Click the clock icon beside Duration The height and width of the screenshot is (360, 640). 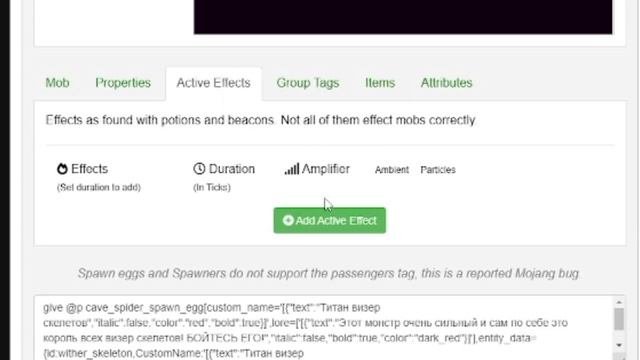pyautogui.click(x=199, y=169)
